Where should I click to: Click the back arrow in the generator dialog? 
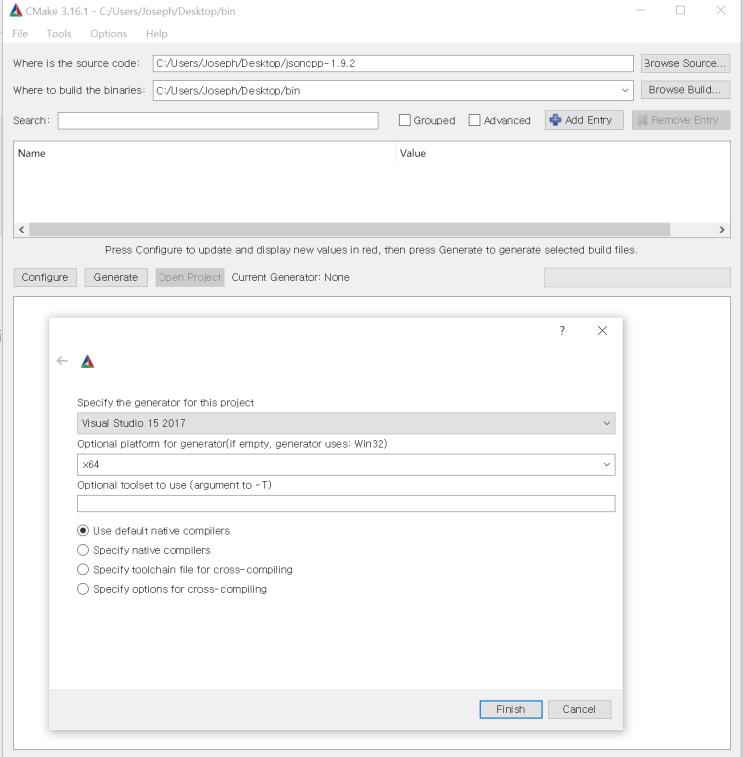62,361
